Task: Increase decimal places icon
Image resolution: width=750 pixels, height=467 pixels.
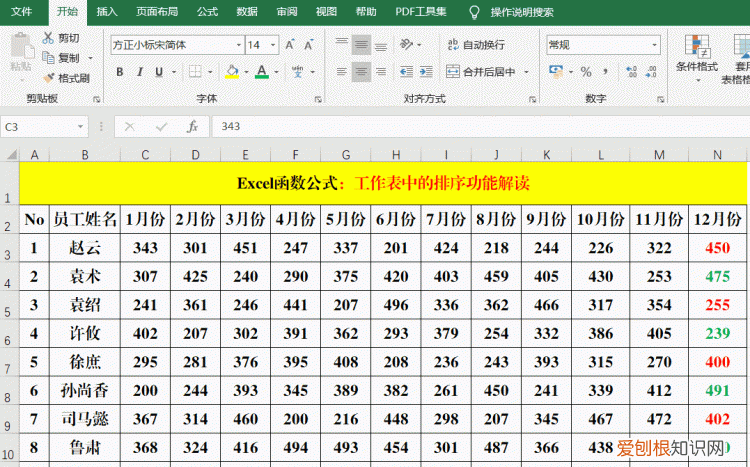Action: (x=631, y=72)
